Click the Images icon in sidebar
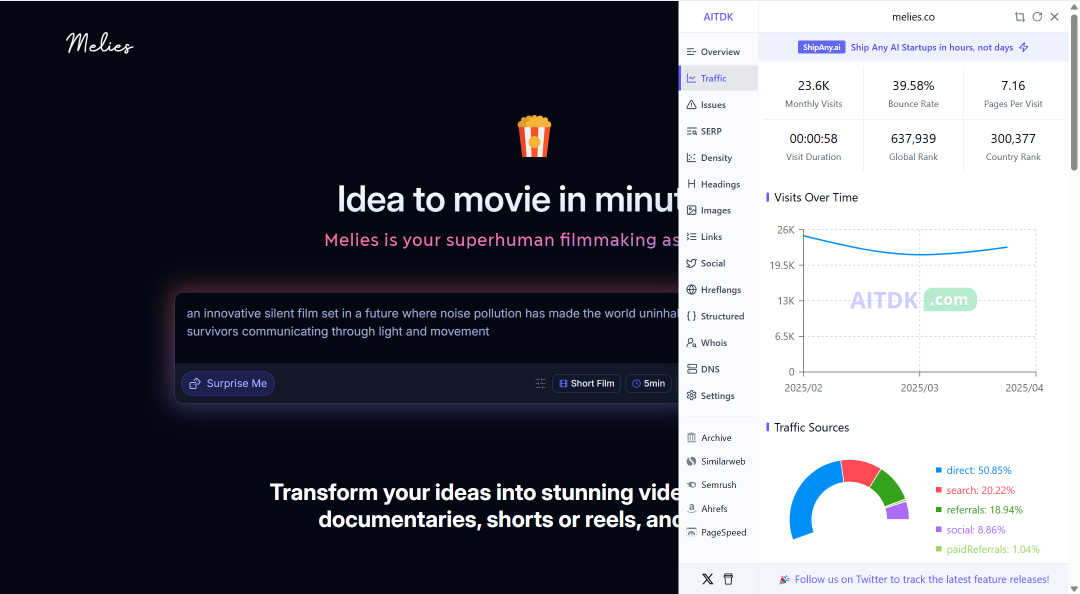The image size is (1080, 594). point(692,210)
